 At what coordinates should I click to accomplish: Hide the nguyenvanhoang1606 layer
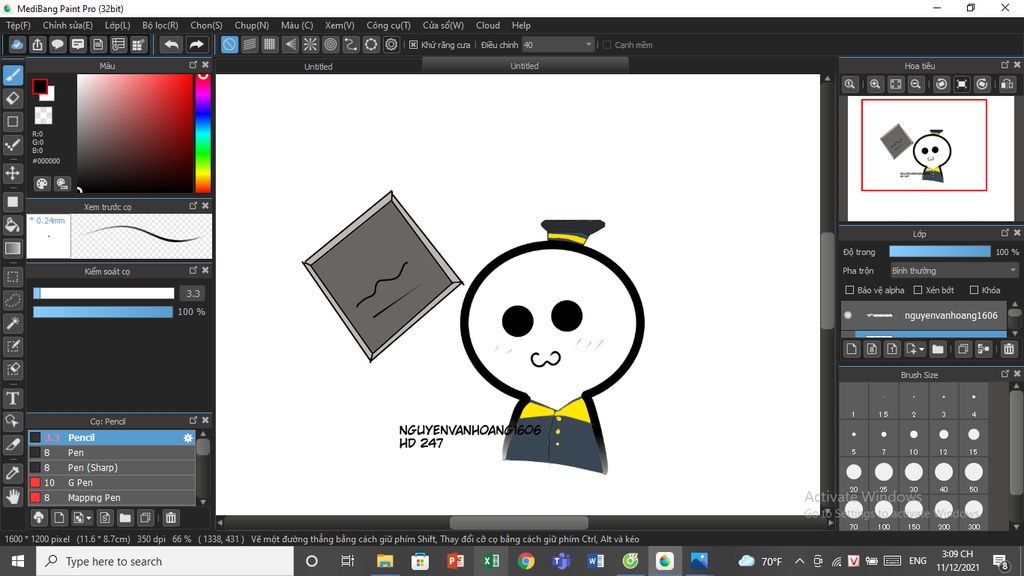click(848, 315)
